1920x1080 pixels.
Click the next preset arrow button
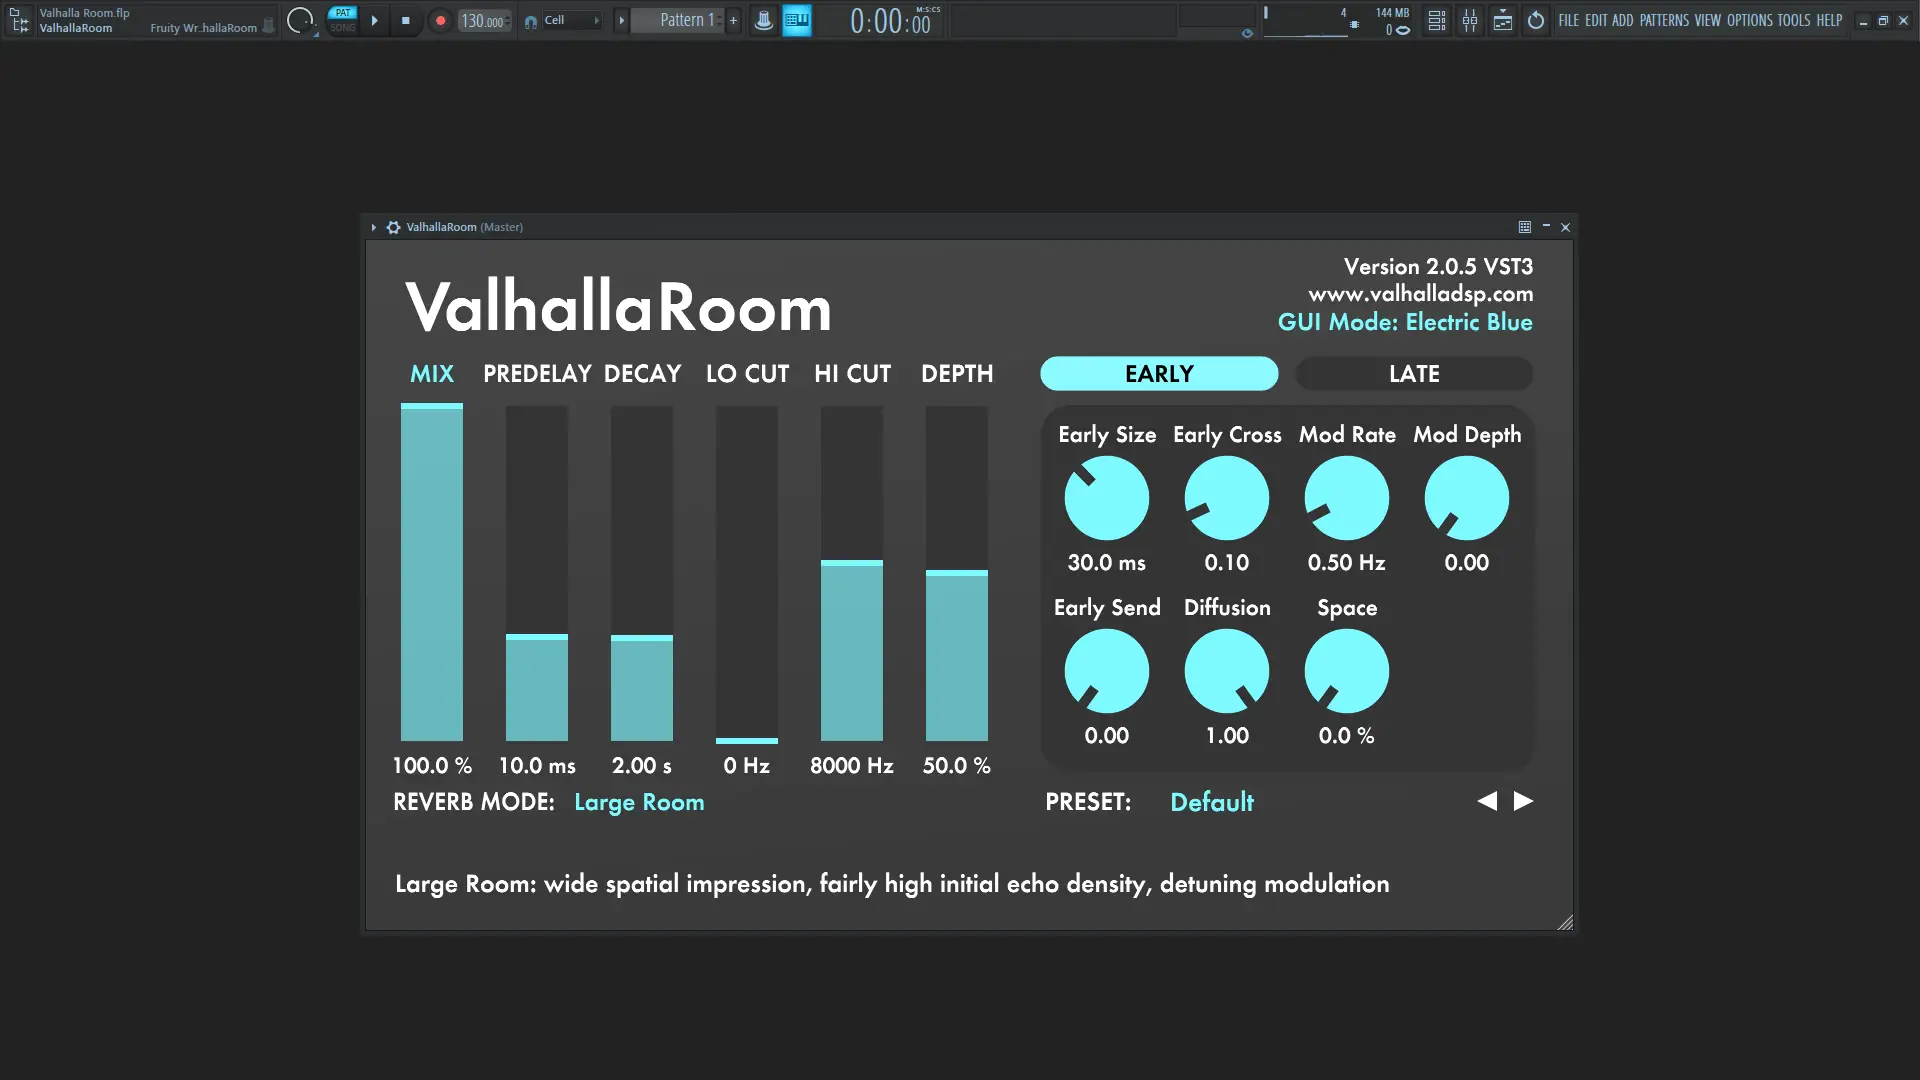[1523, 801]
